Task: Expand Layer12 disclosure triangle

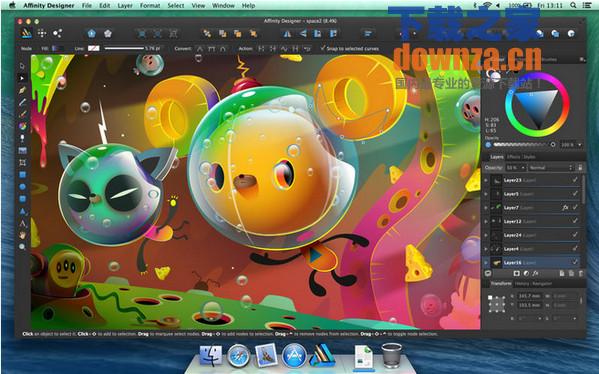Action: [486, 222]
